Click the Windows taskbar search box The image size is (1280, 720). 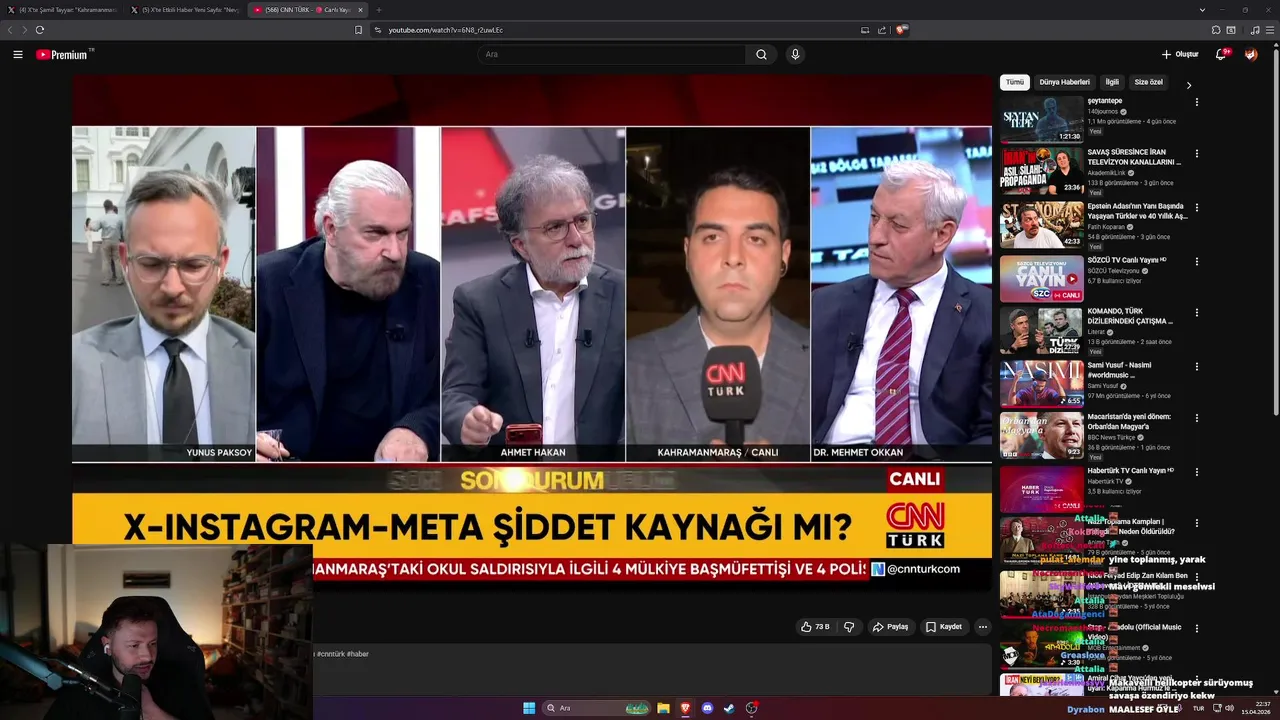tap(597, 708)
